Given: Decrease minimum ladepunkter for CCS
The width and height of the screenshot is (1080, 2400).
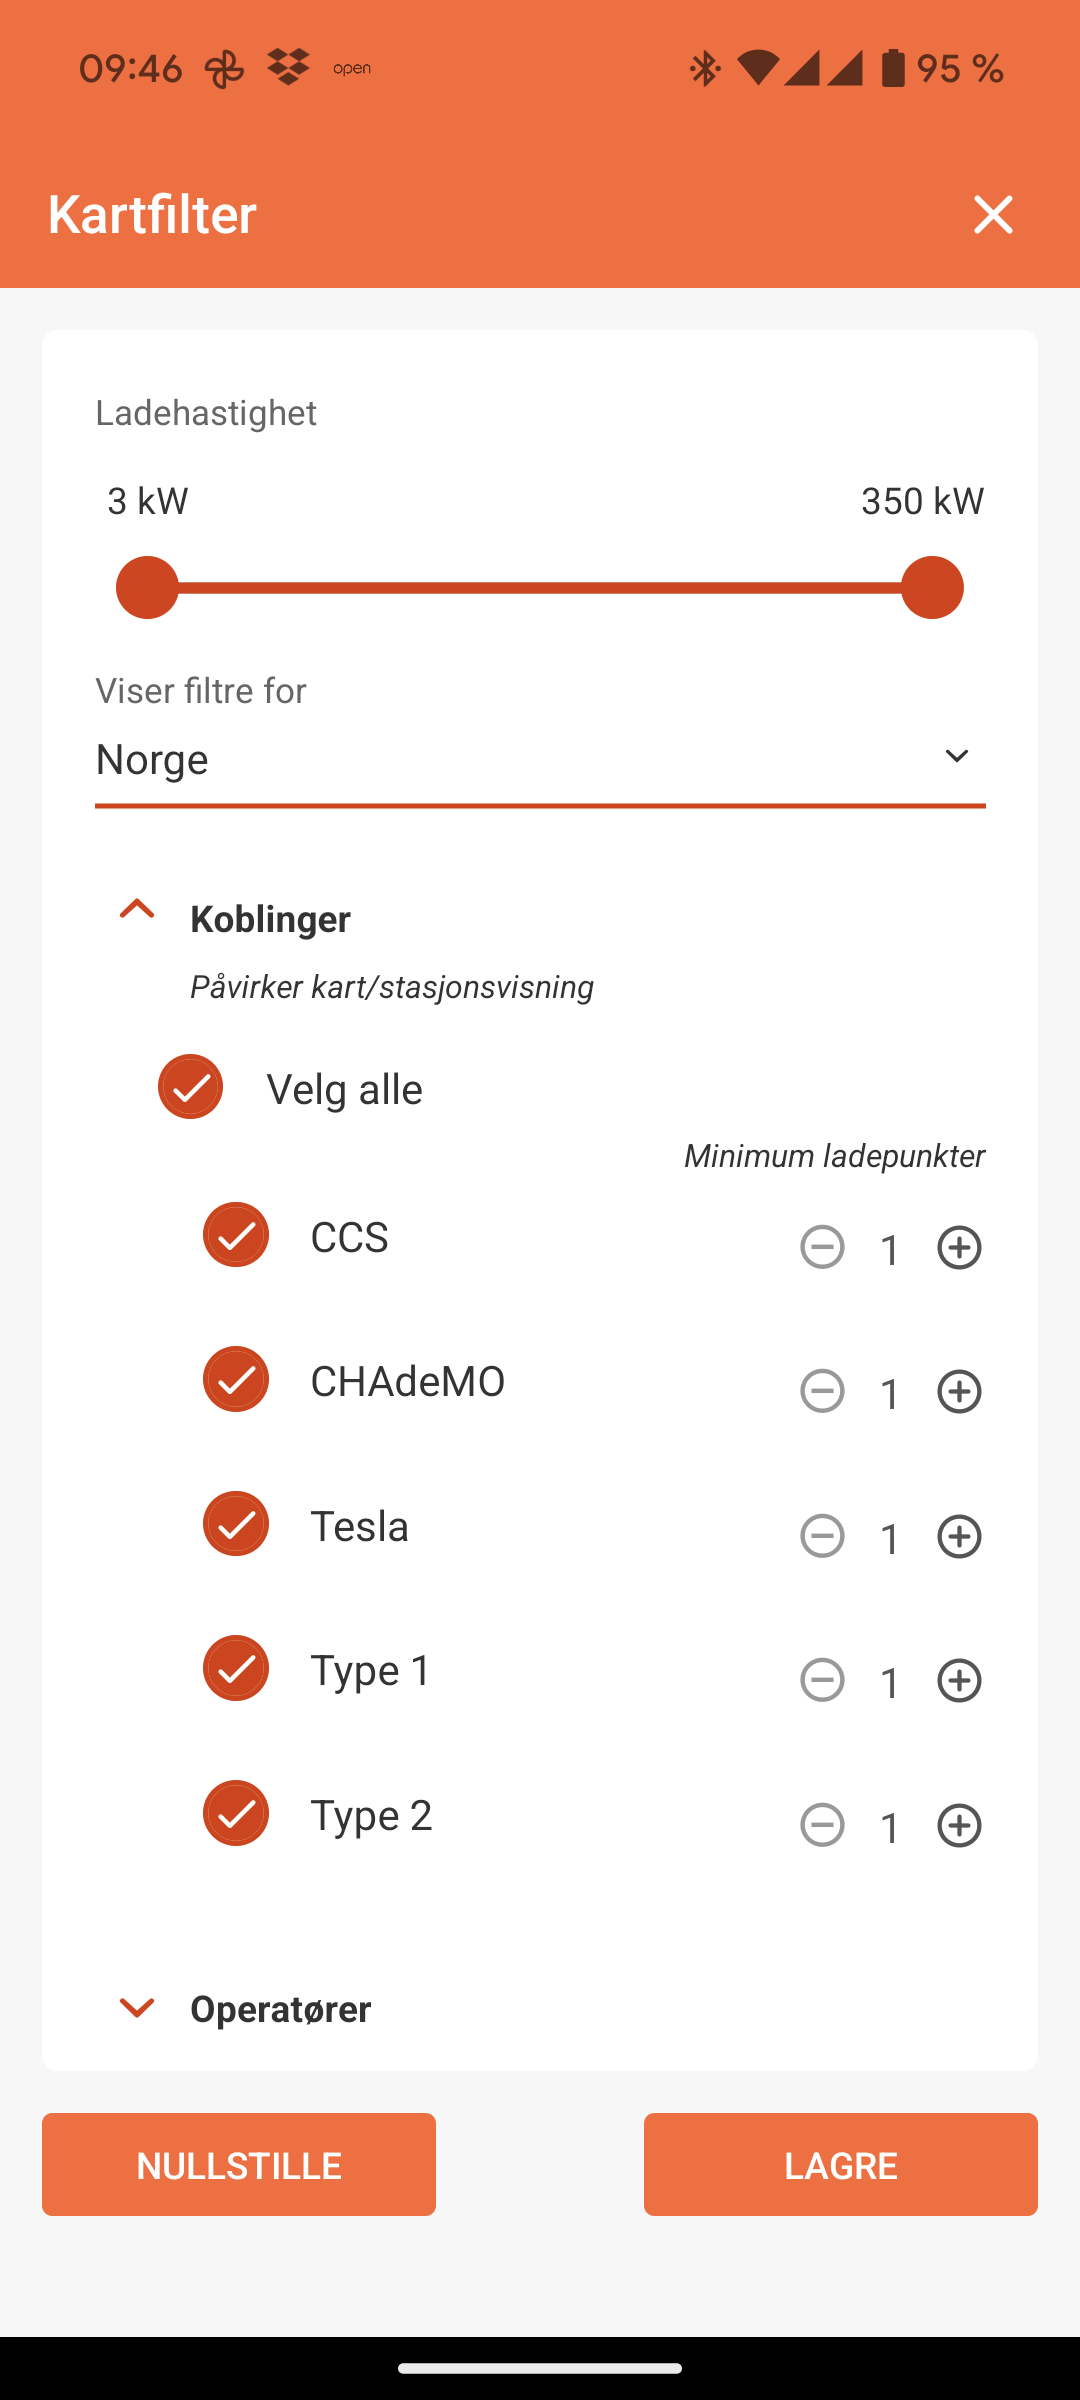Looking at the screenshot, I should click(x=822, y=1248).
